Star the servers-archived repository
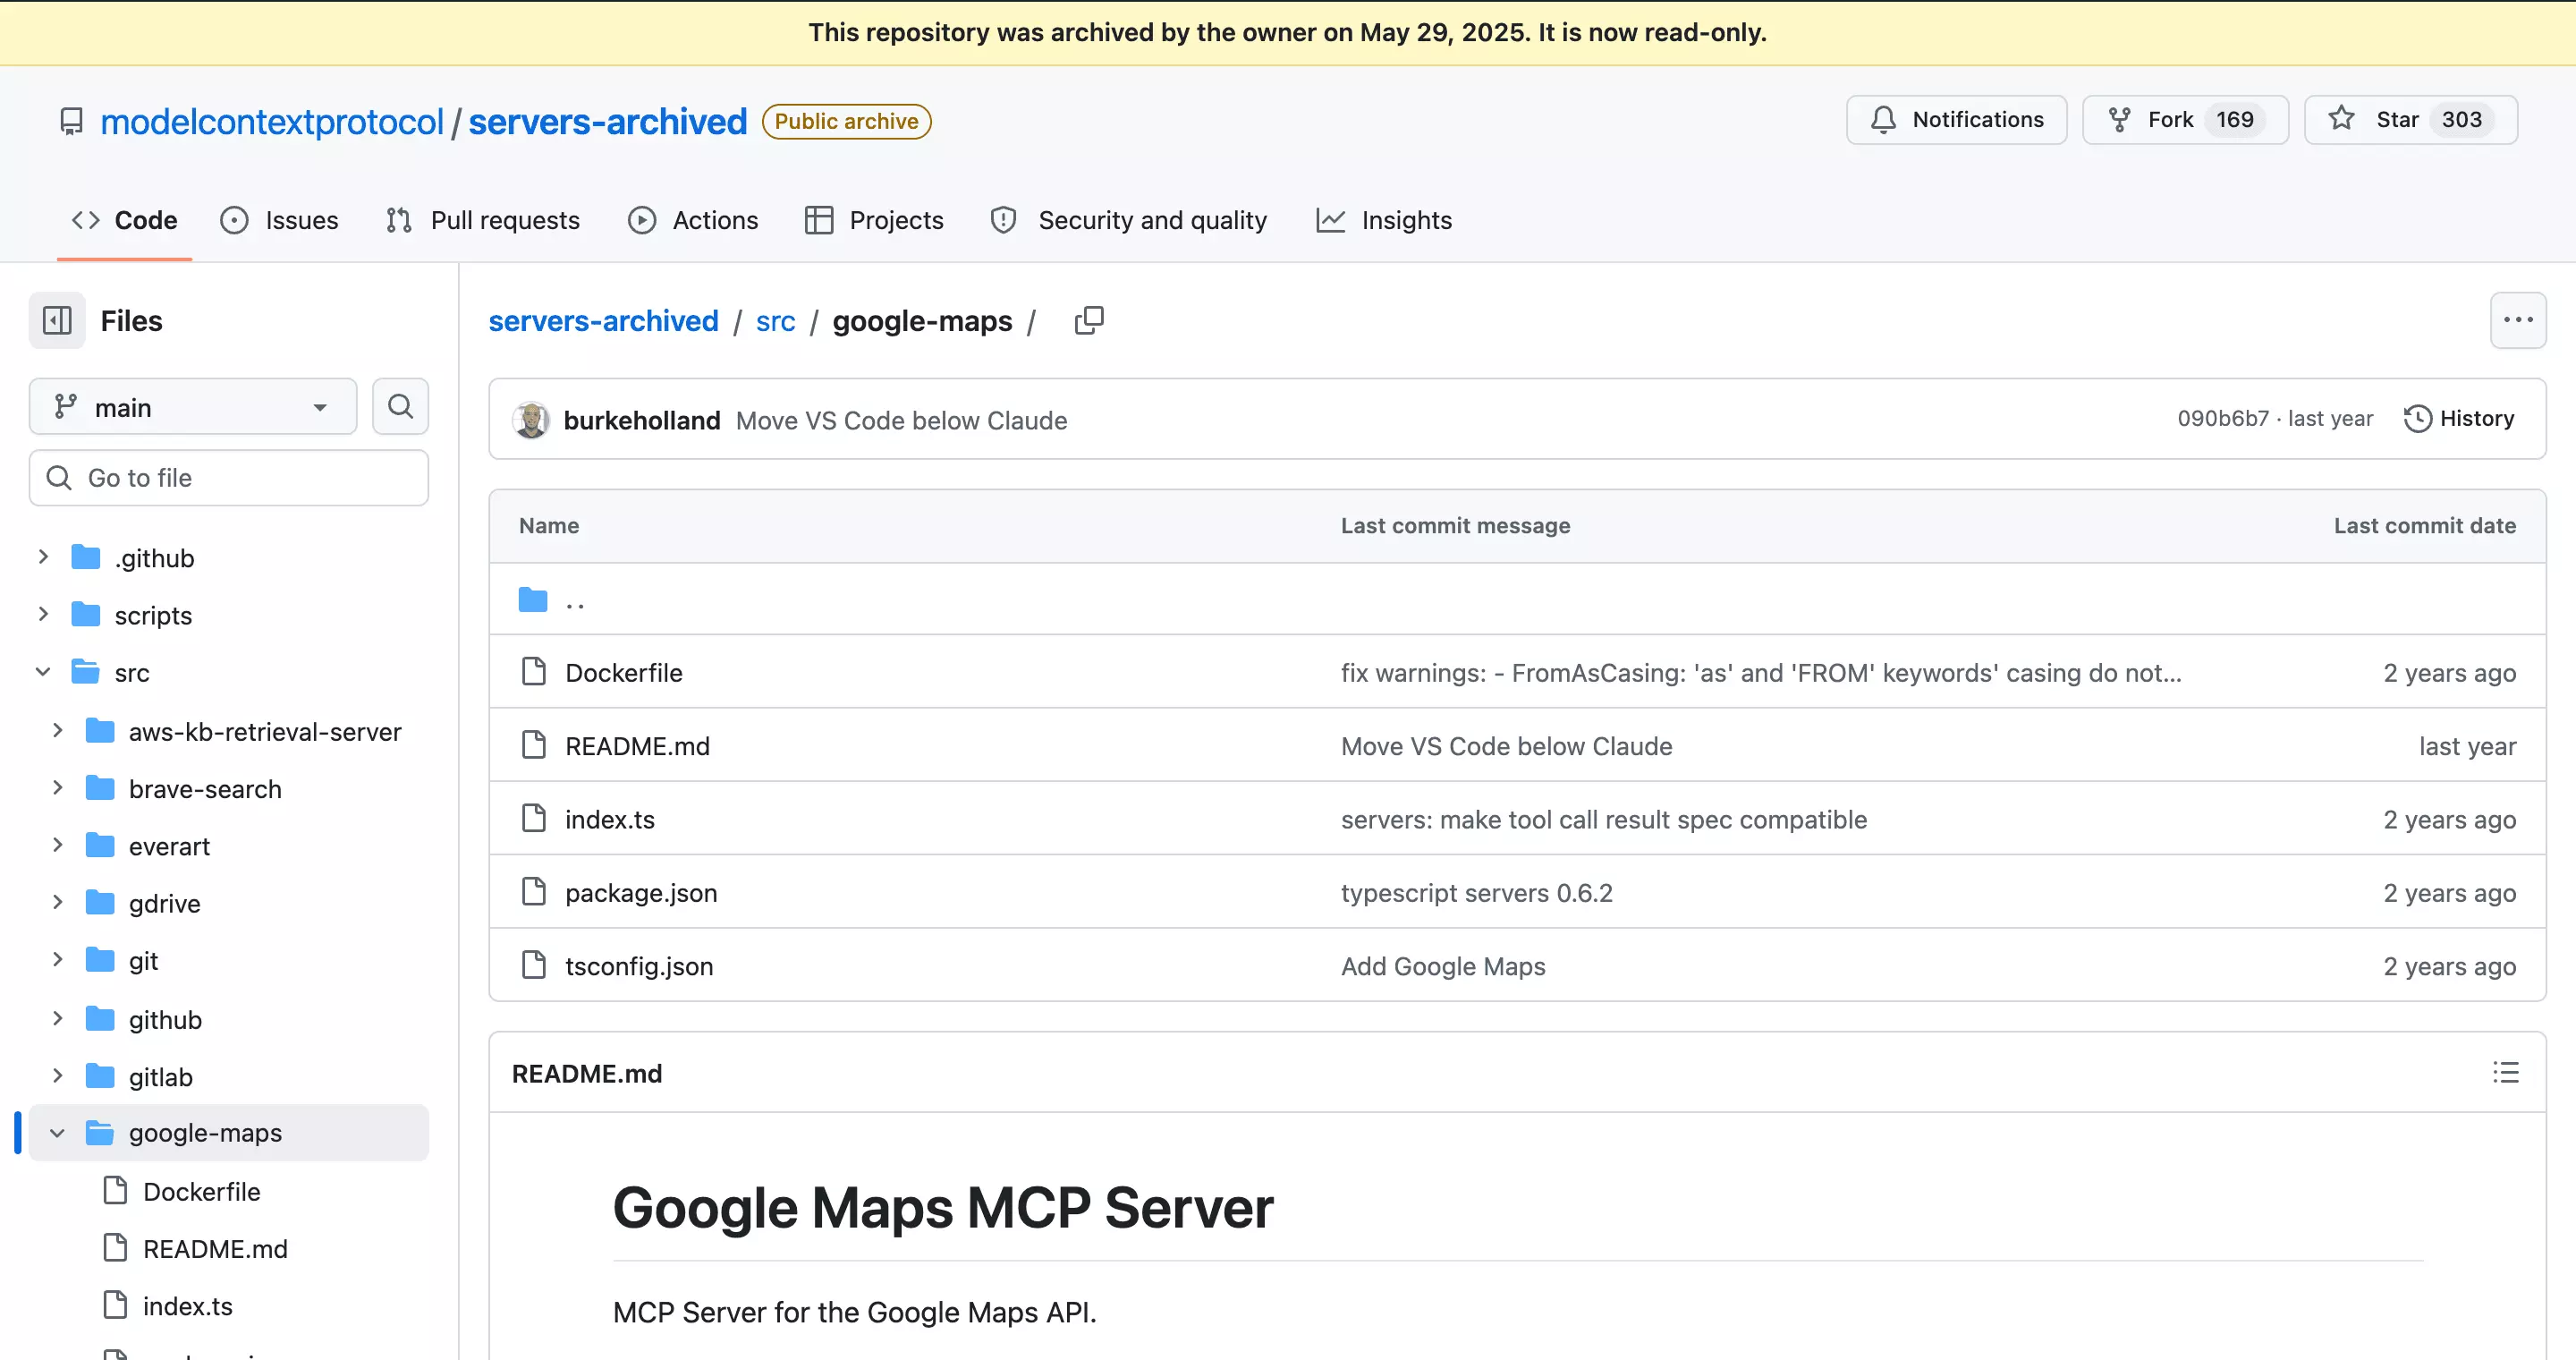The height and width of the screenshot is (1360, 2576). [x=2410, y=120]
